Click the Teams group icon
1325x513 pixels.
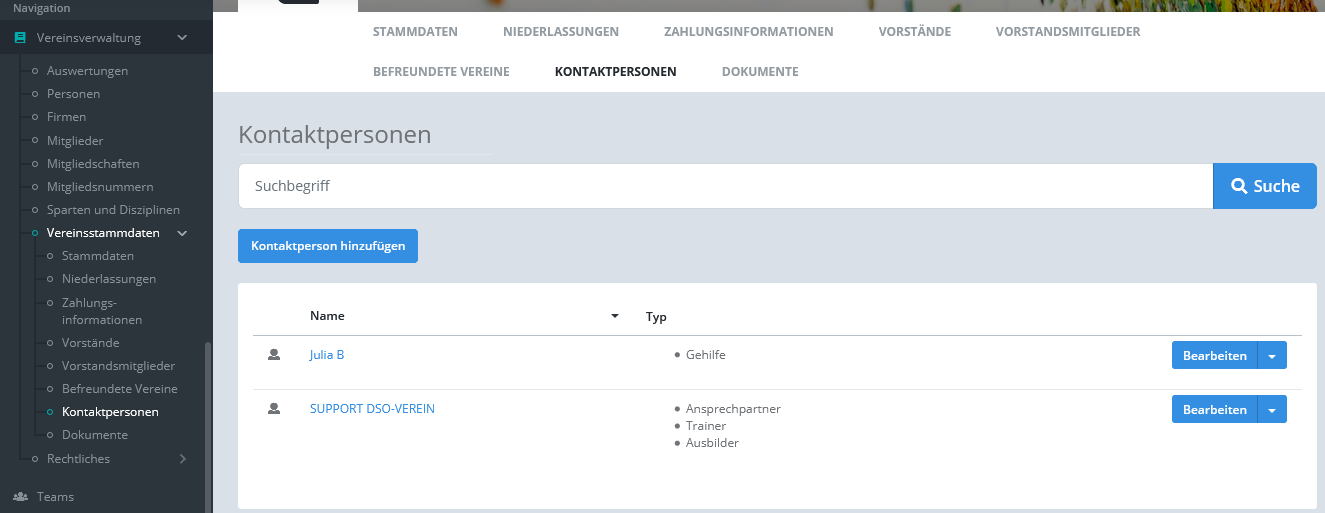[x=20, y=496]
